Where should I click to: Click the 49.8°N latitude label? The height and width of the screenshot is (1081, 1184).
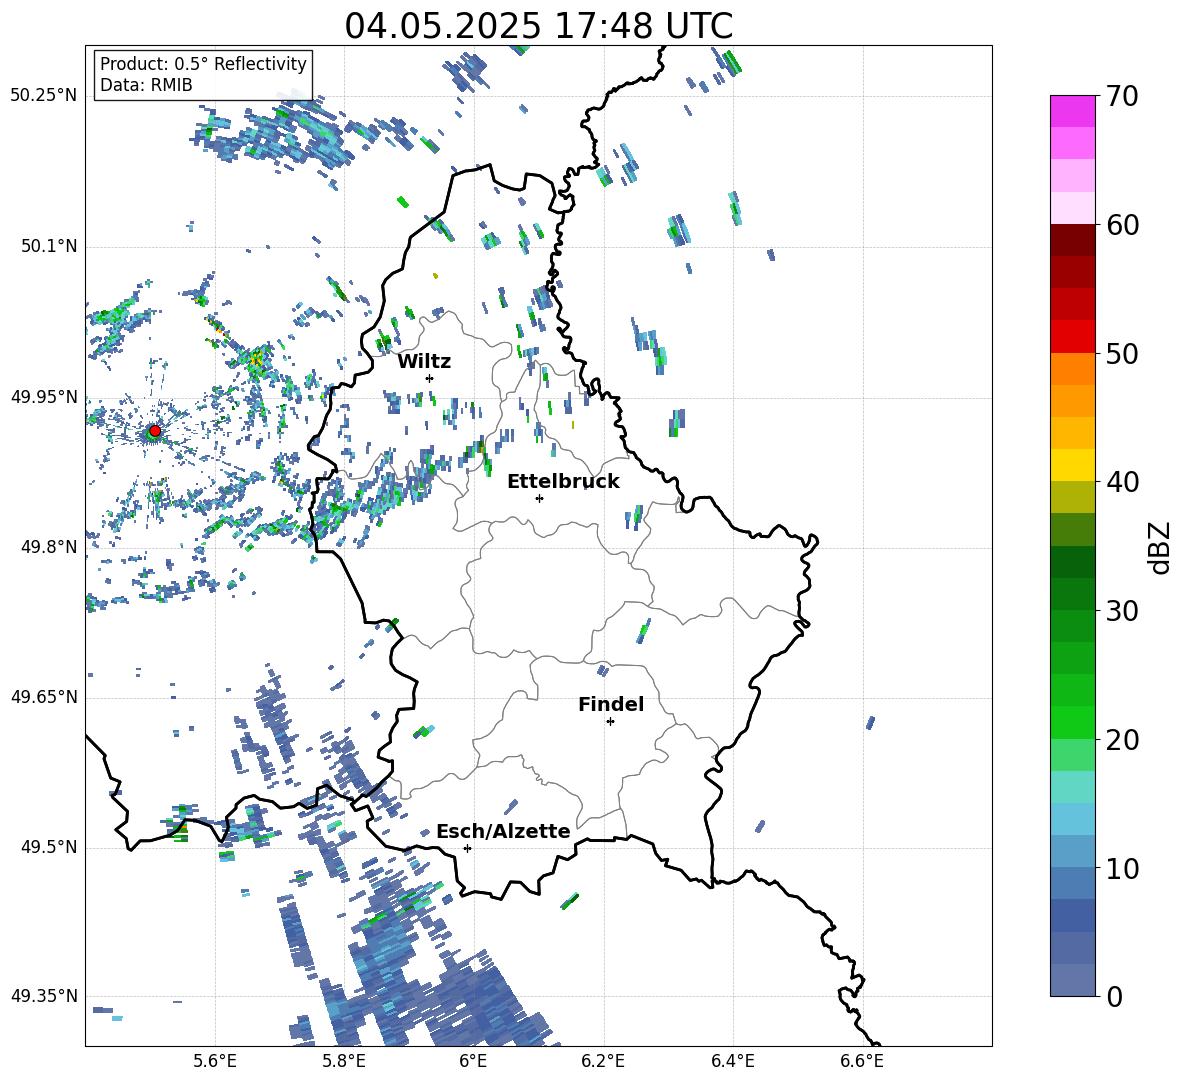click(x=49, y=547)
